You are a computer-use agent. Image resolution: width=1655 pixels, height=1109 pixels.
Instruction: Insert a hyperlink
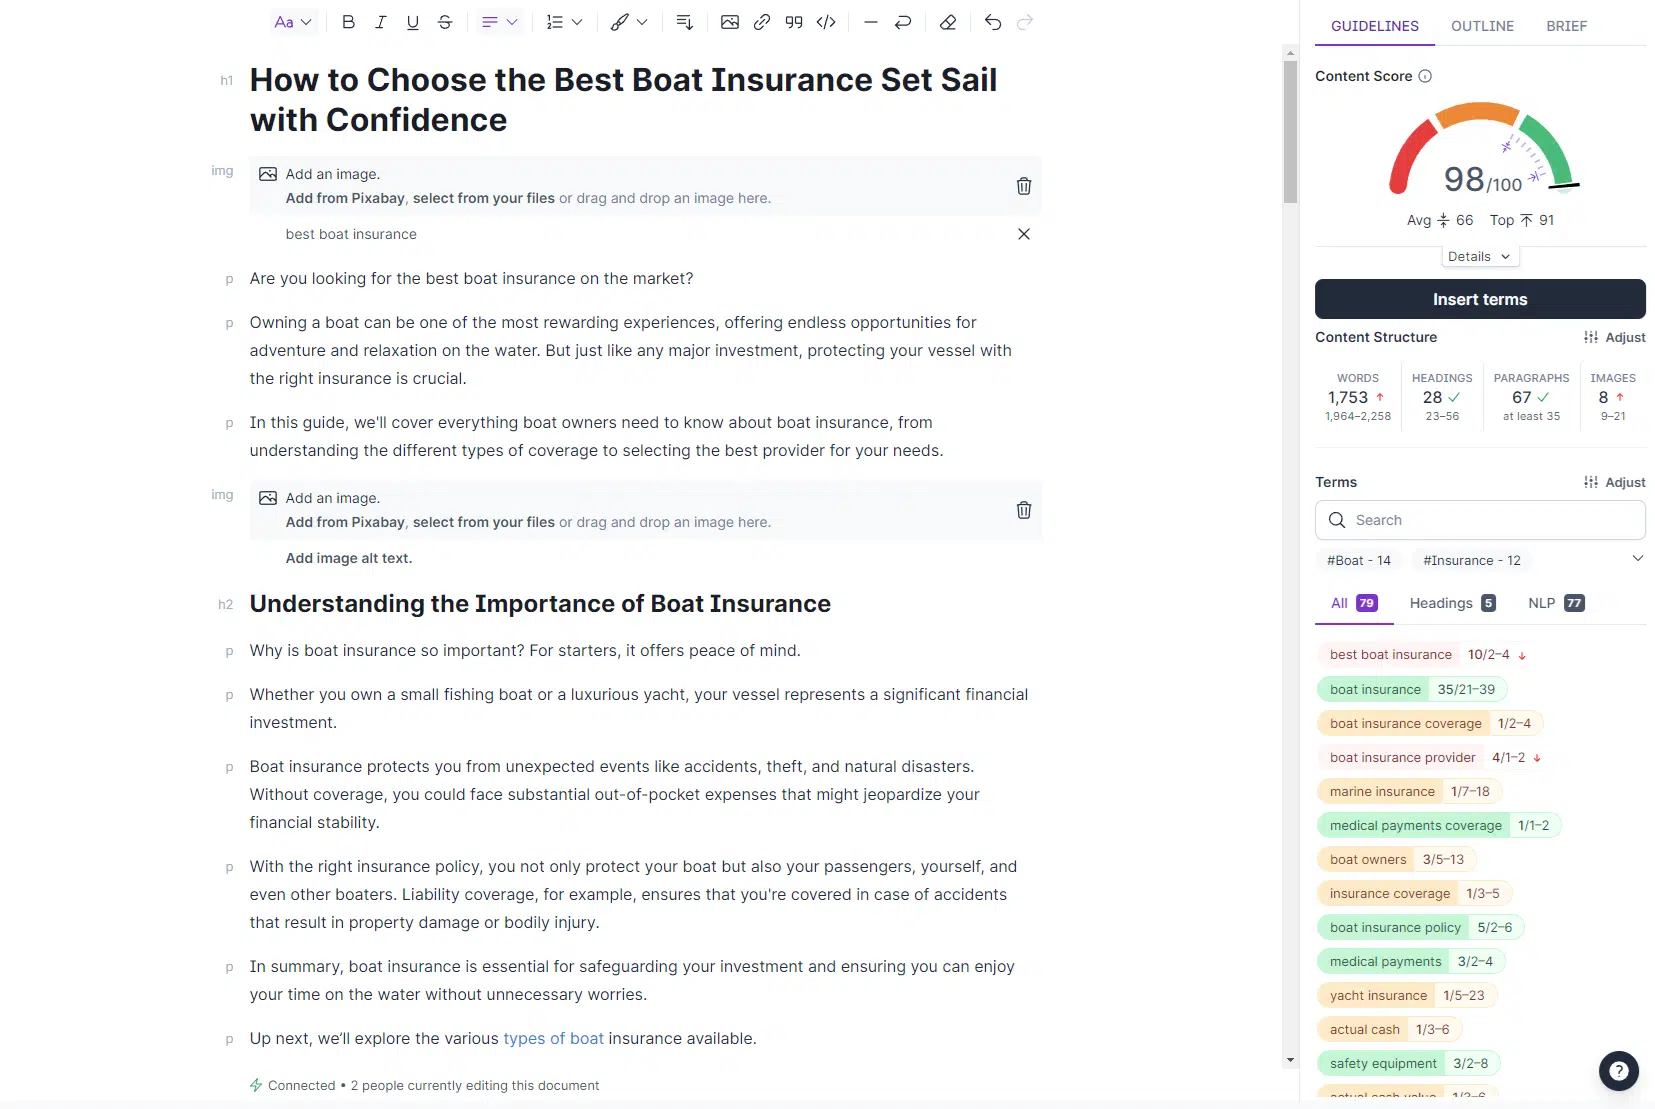pos(762,22)
